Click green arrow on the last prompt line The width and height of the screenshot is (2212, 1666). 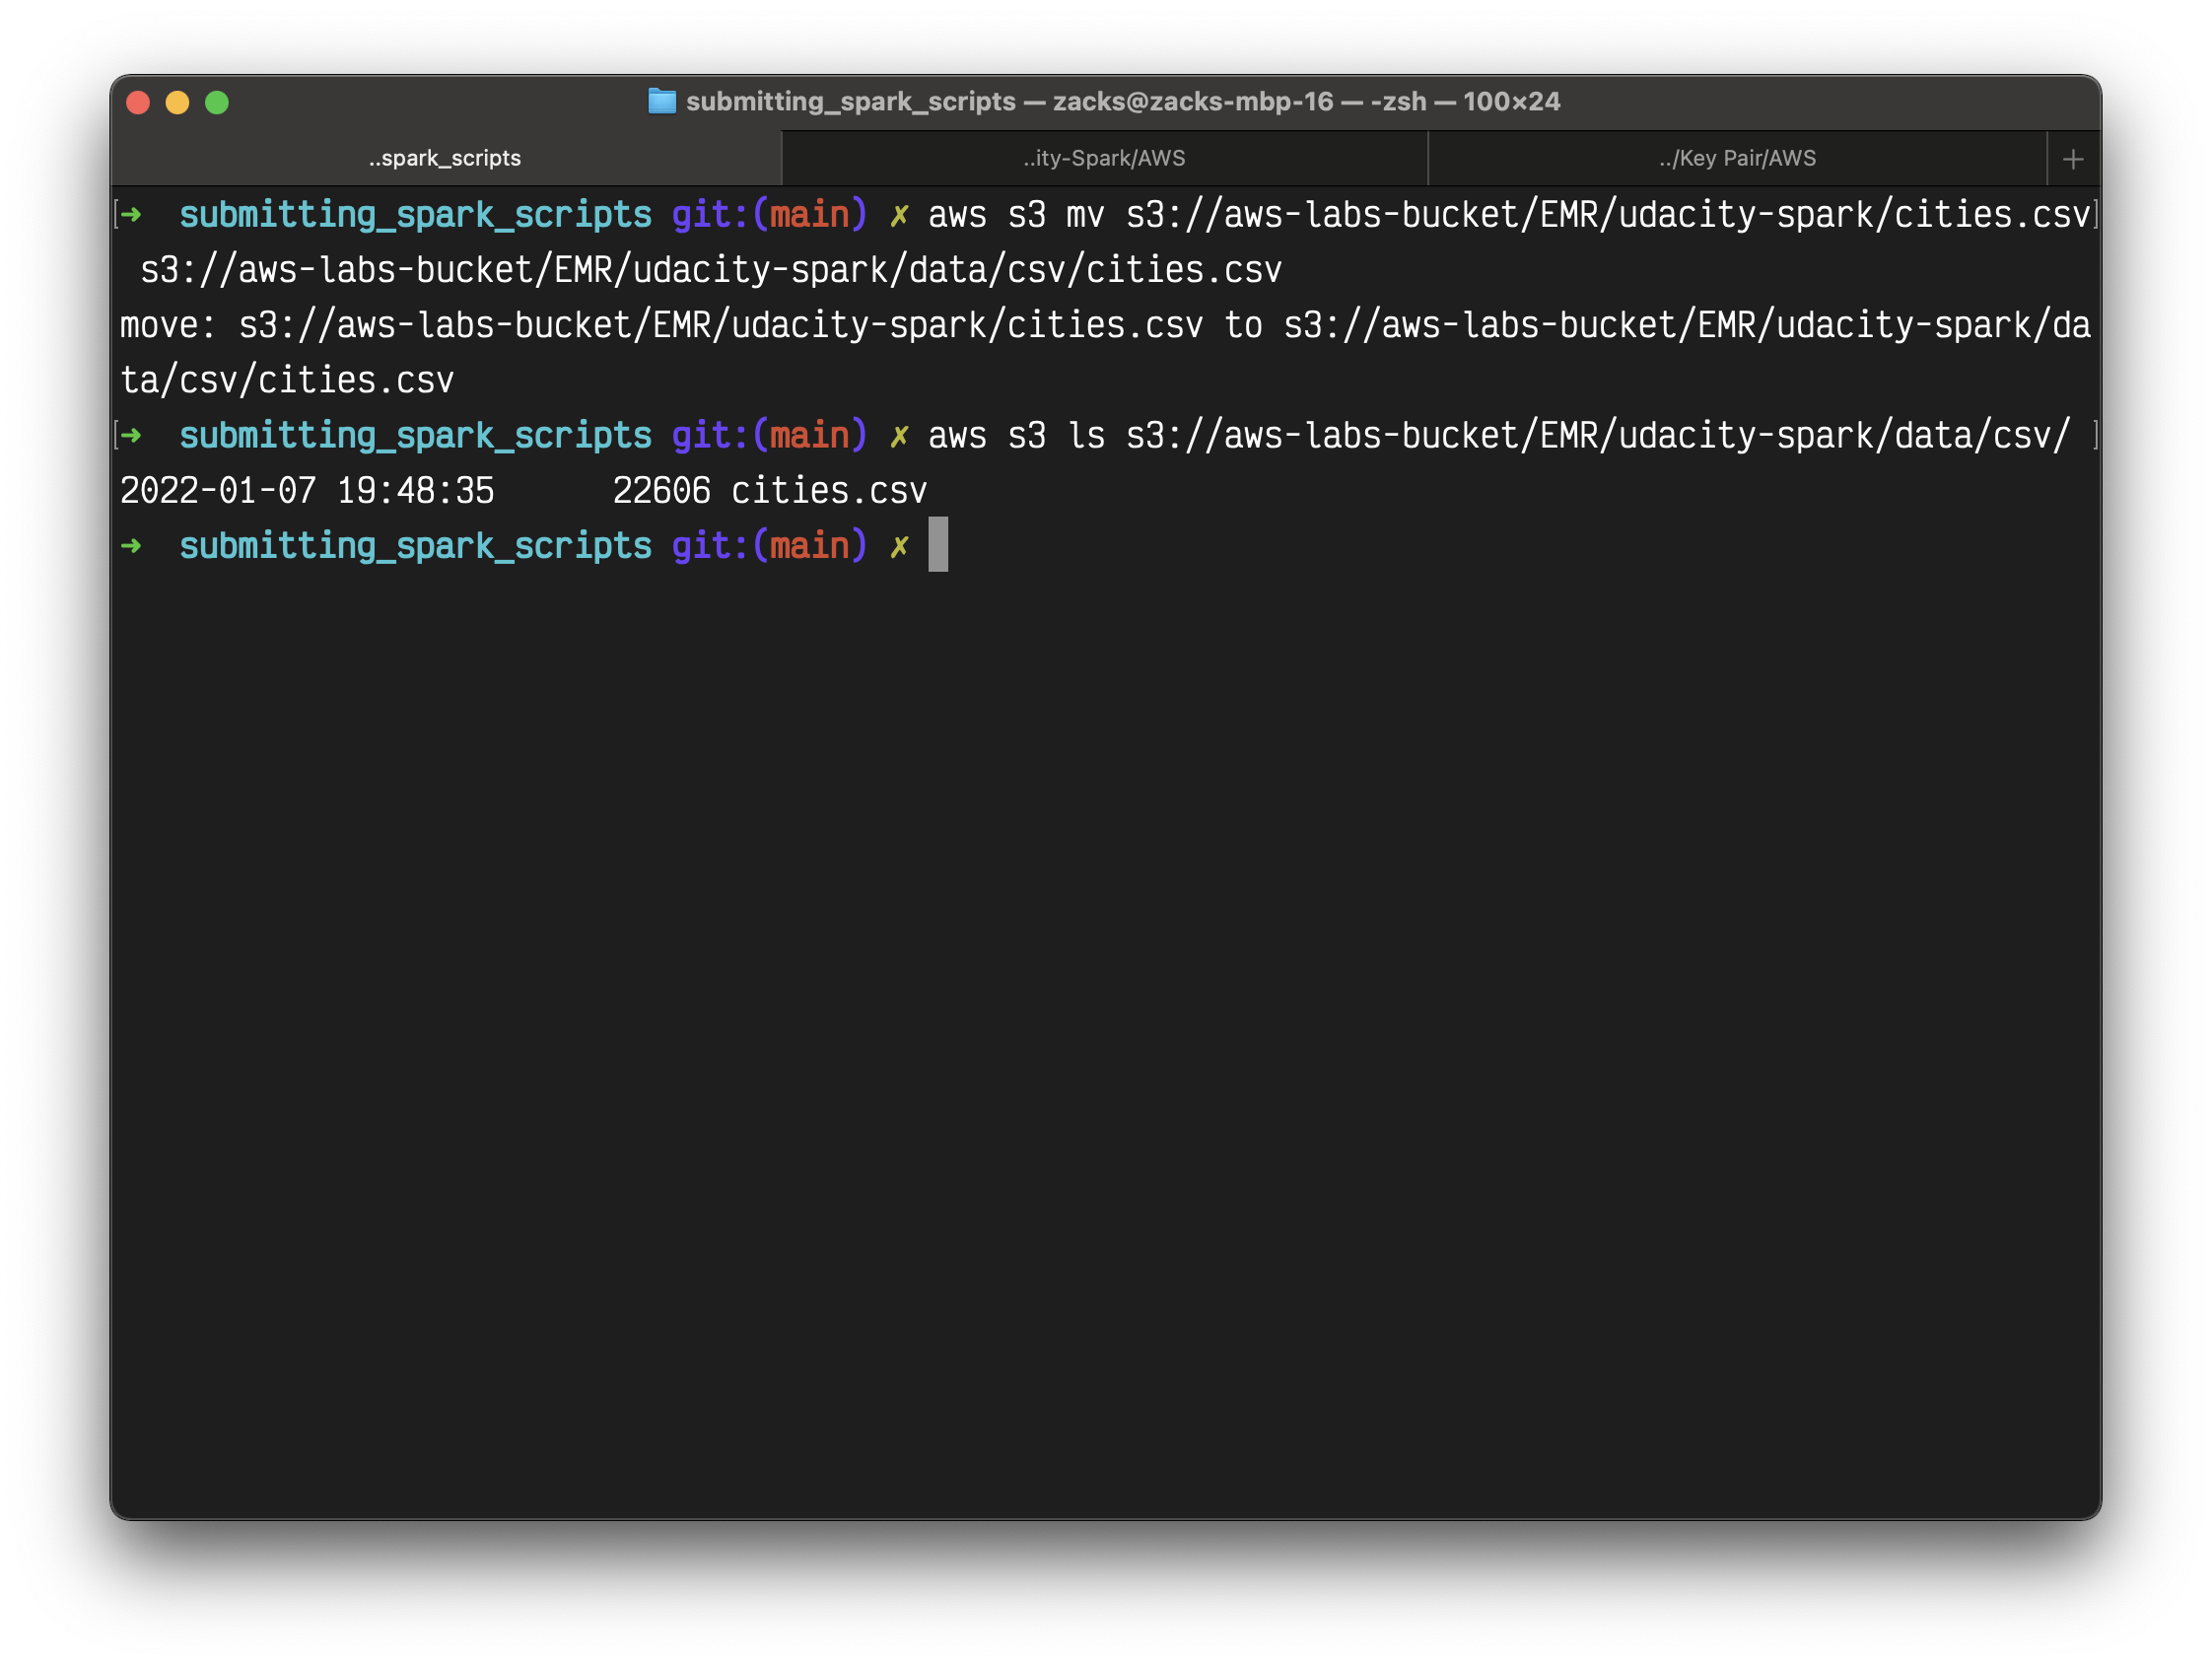[x=131, y=545]
